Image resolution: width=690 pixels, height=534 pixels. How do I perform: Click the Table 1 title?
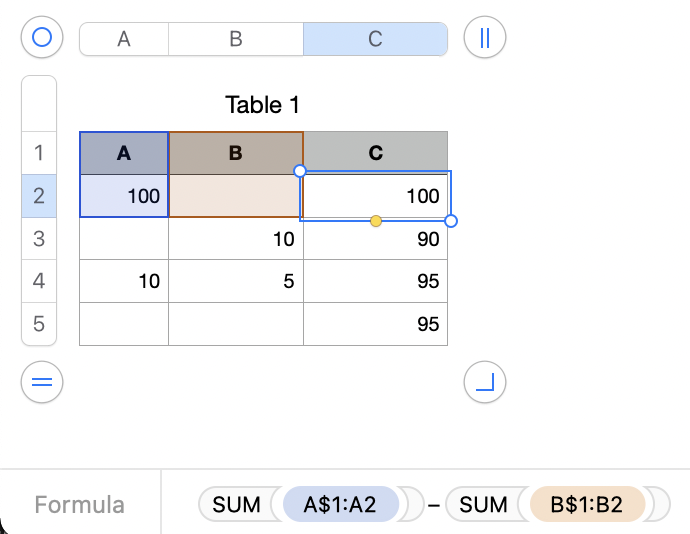[x=263, y=105]
